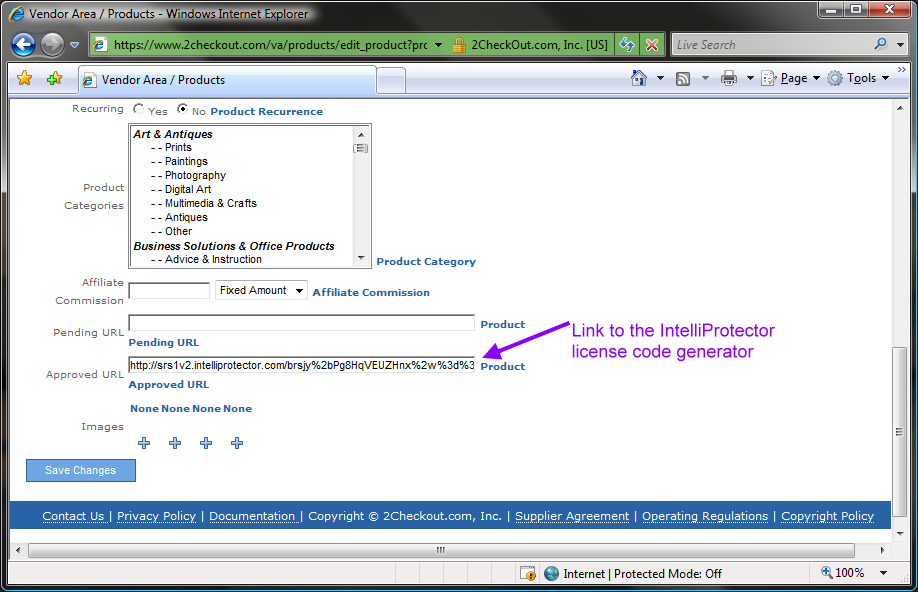This screenshot has width=918, height=592.
Task: Open the zoom level dropdown arrow
Action: pyautogui.click(x=883, y=573)
